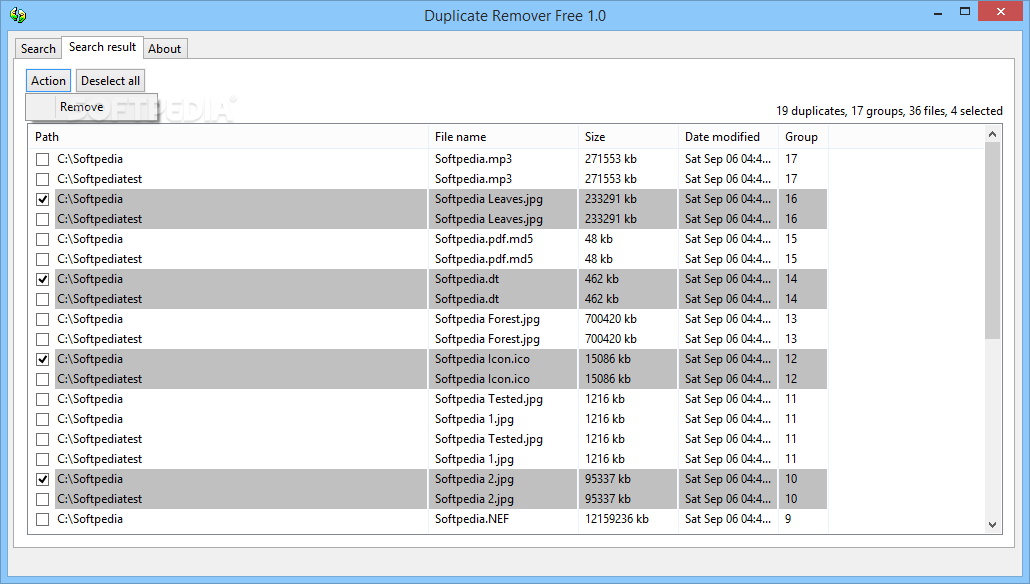Check the C:\Softpediatest Softpedia Tested.jpg checkbox
1030x584 pixels.
click(x=43, y=439)
